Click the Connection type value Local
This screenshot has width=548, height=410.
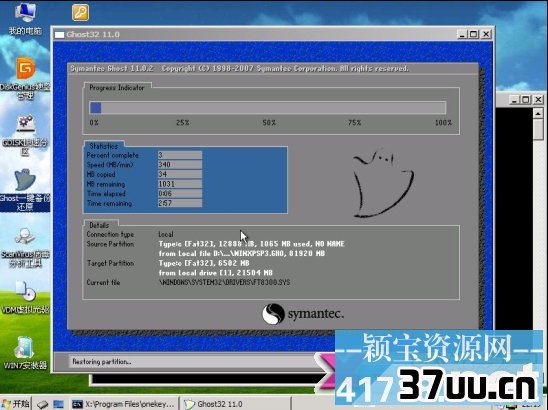(x=166, y=234)
